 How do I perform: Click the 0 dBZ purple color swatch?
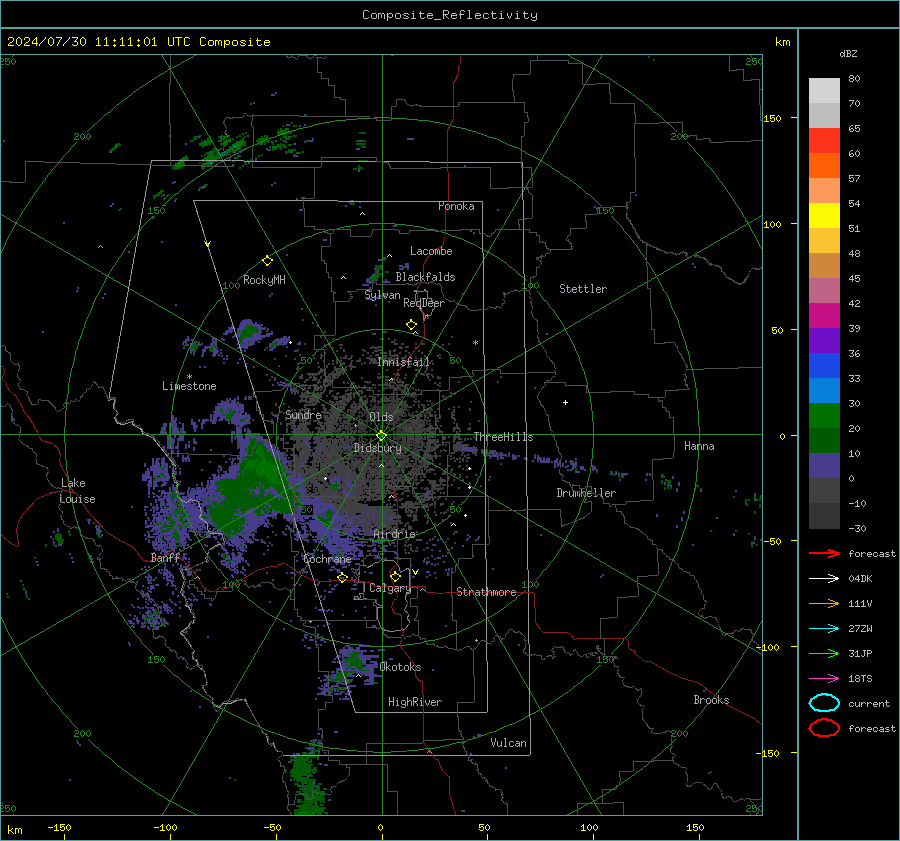click(x=824, y=465)
